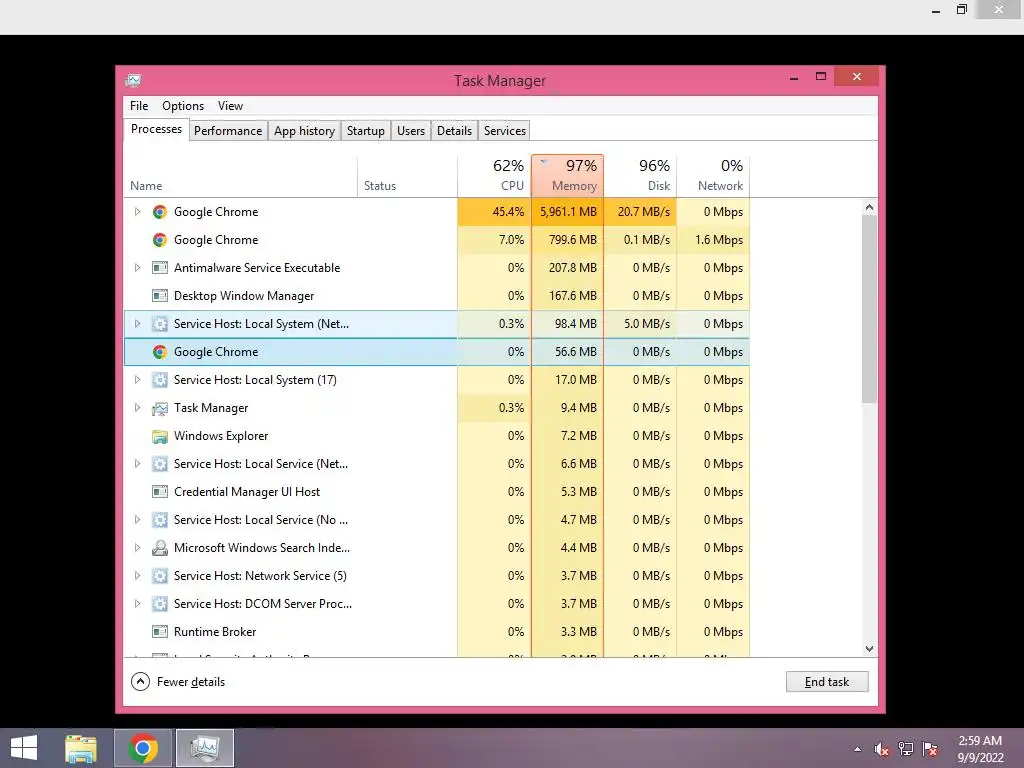Switch to the Services tab

505,131
